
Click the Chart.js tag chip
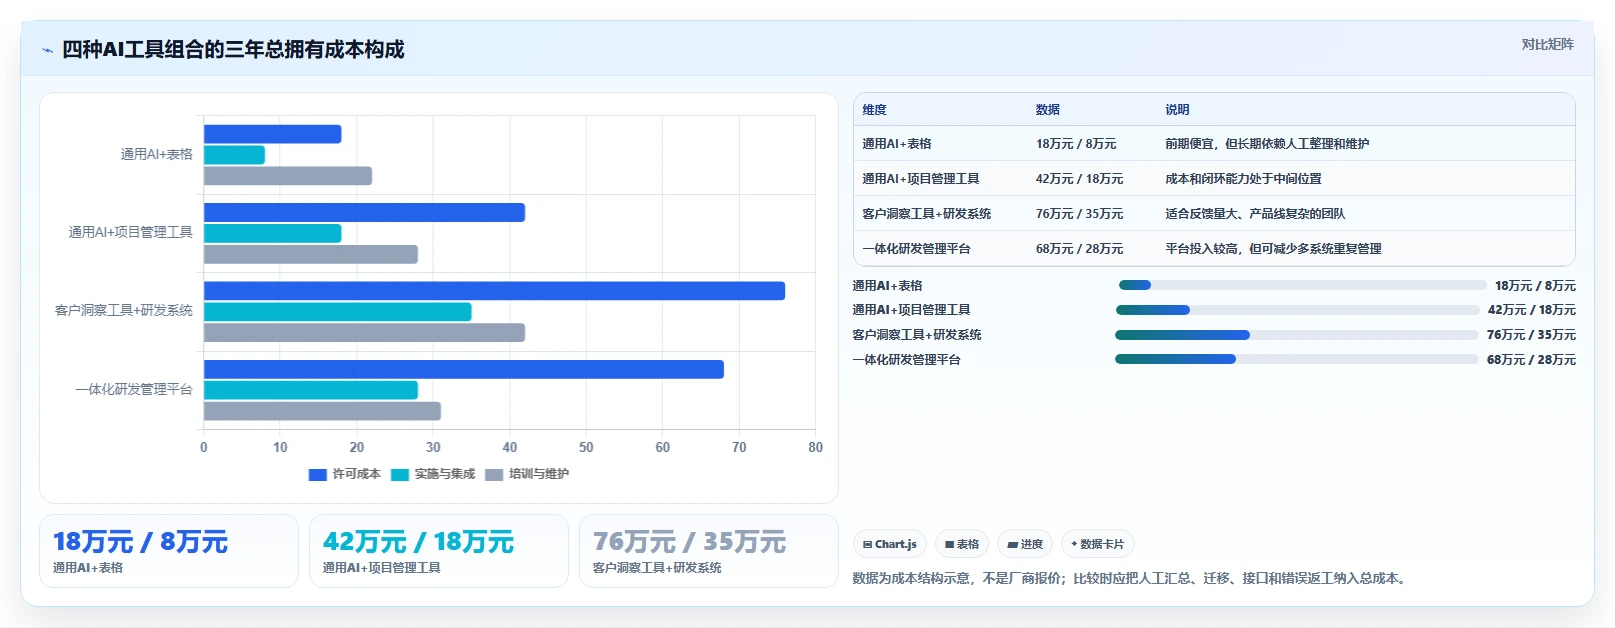[x=890, y=544]
